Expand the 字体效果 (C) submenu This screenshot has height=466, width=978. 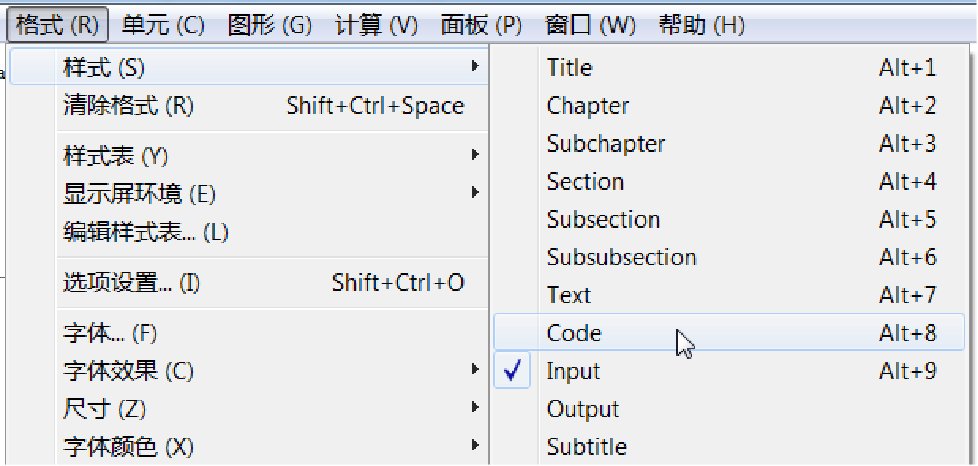[271, 371]
